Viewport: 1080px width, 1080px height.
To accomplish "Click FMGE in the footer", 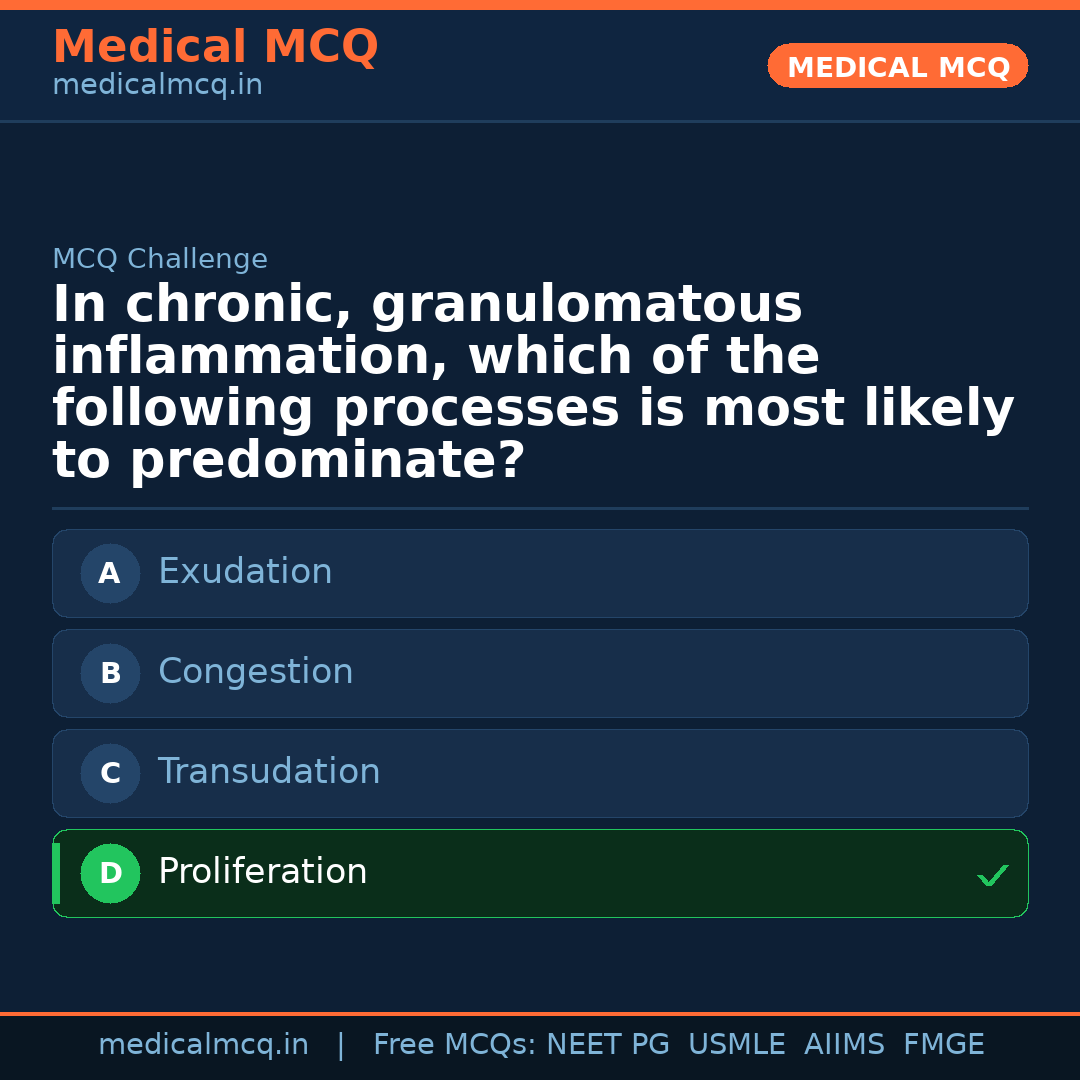I will pyautogui.click(x=943, y=1045).
